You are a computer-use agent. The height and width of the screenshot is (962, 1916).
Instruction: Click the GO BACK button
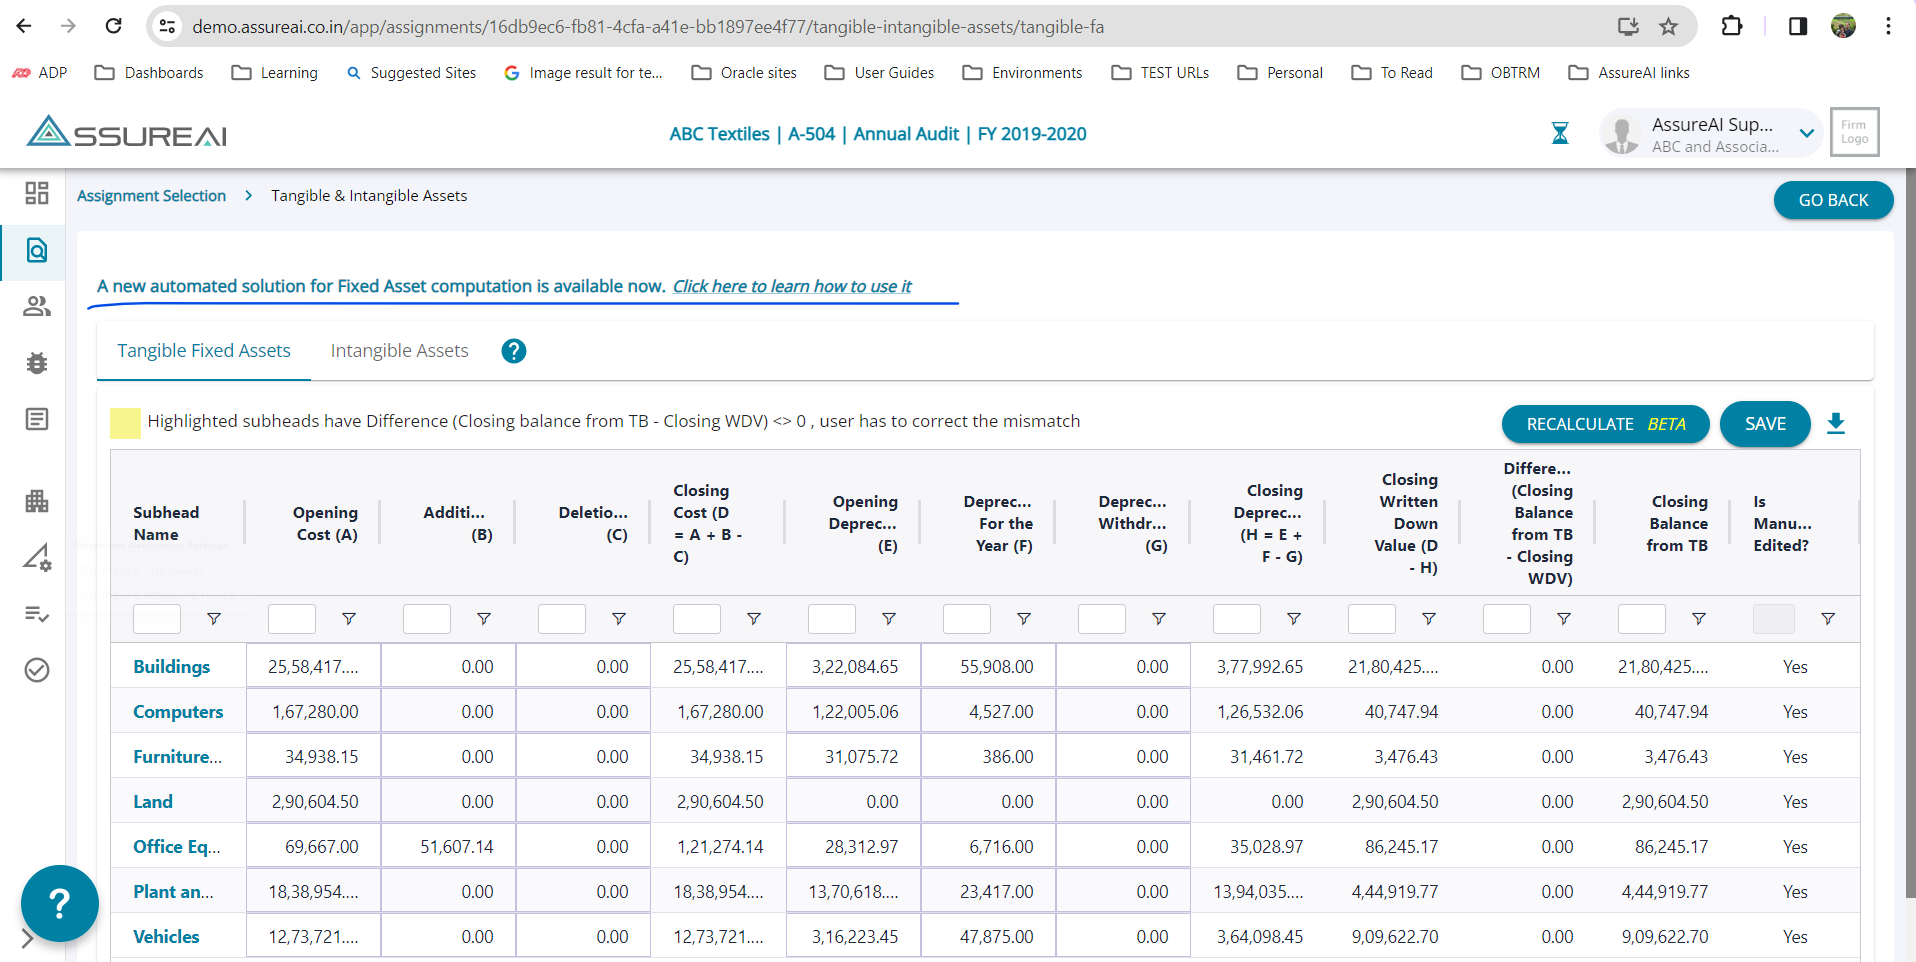click(1832, 200)
